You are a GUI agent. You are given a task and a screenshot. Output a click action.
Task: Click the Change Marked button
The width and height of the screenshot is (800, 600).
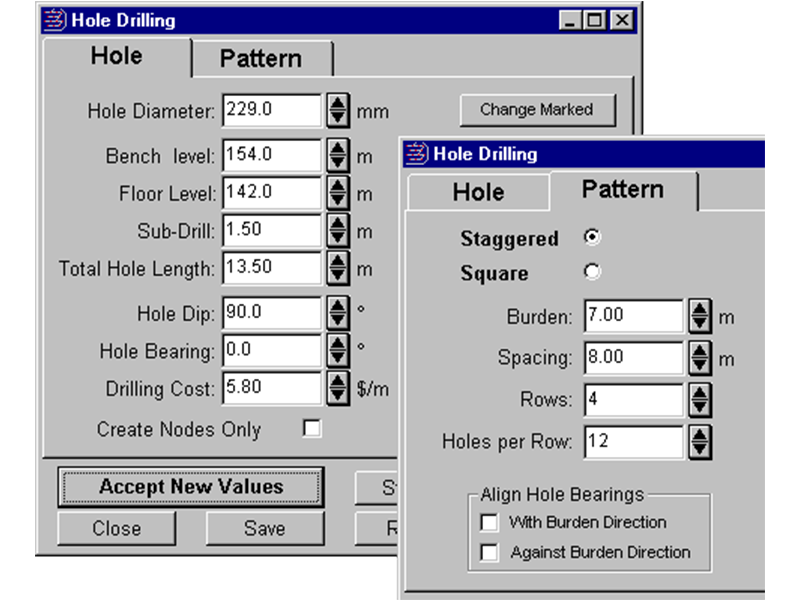[537, 110]
